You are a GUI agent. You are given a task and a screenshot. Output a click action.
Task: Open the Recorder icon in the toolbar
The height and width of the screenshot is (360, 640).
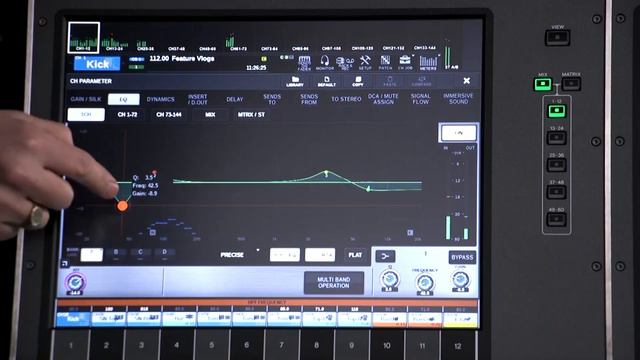(345, 63)
